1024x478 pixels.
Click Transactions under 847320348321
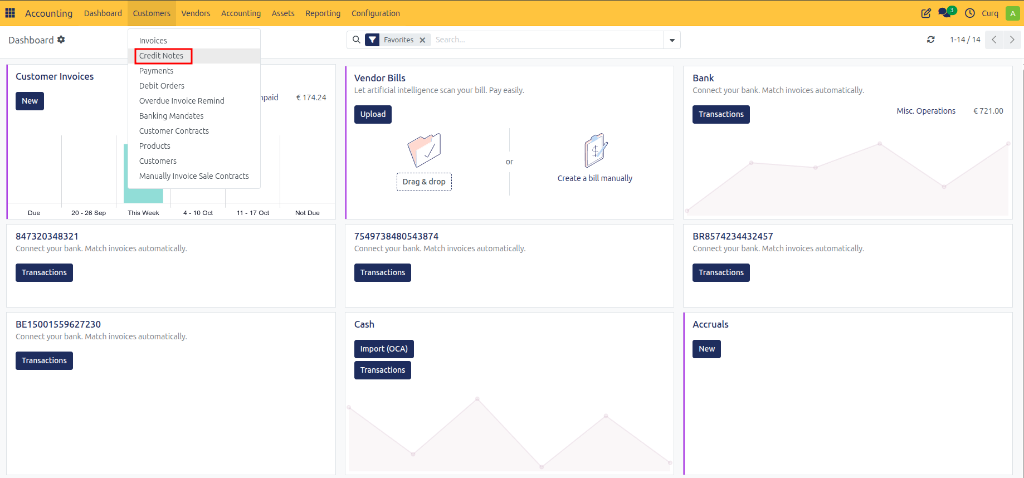[44, 272]
